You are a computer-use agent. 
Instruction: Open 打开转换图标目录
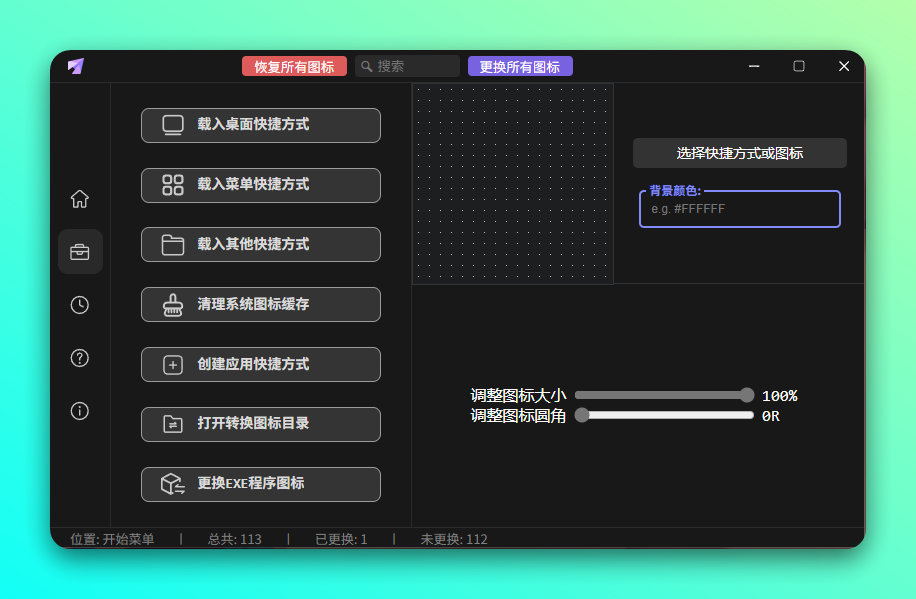coord(260,424)
